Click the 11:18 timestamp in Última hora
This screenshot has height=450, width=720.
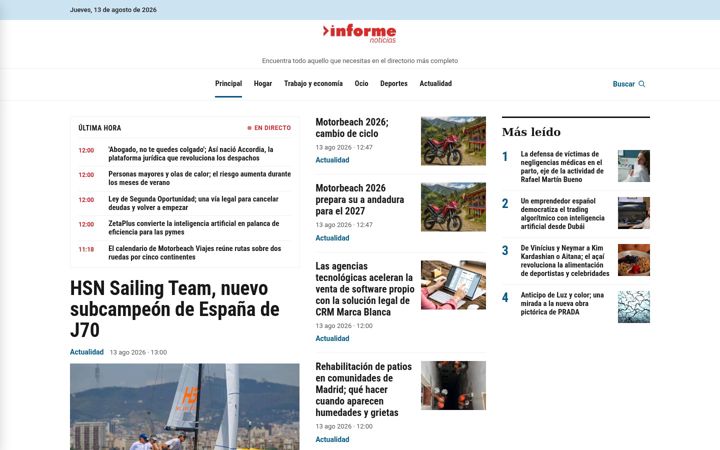[x=86, y=249]
